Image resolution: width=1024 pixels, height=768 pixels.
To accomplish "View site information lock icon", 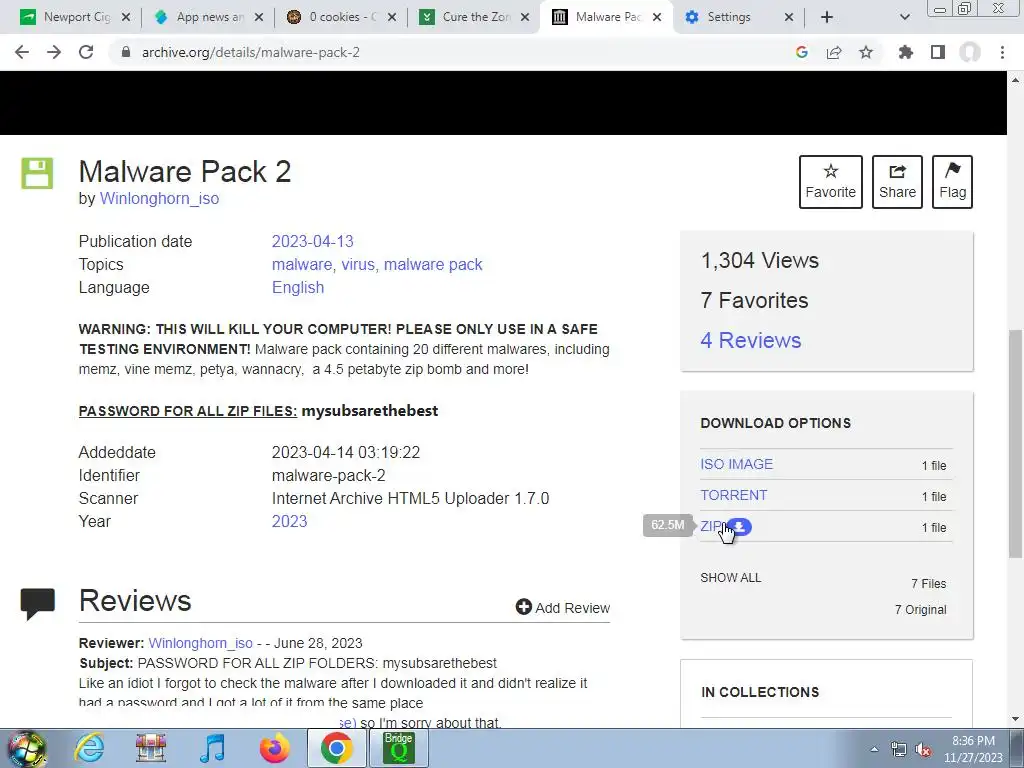I will point(126,52).
